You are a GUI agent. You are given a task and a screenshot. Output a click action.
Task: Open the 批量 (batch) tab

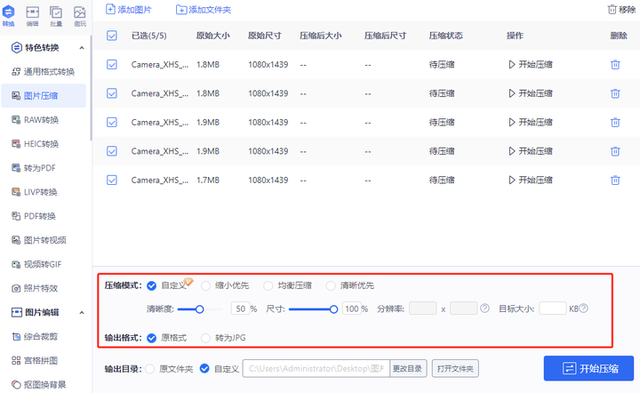click(56, 16)
